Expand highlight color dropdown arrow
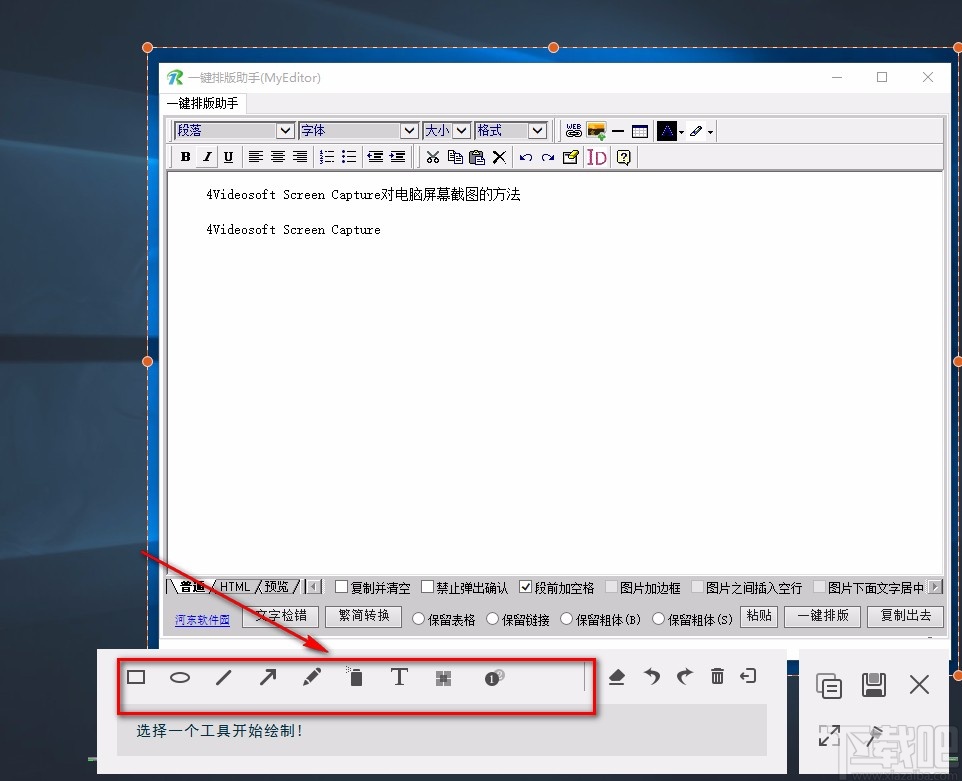The width and height of the screenshot is (962, 781). coord(710,132)
